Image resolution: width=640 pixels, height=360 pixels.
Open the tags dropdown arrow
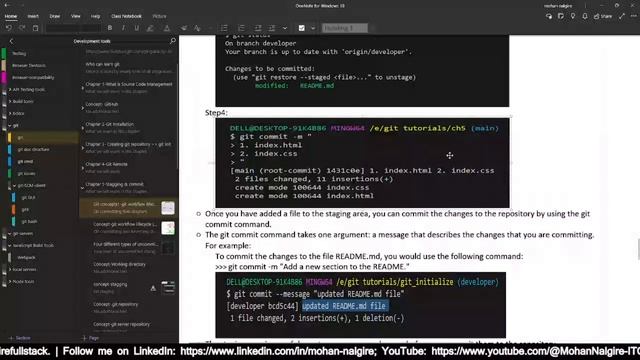313,28
